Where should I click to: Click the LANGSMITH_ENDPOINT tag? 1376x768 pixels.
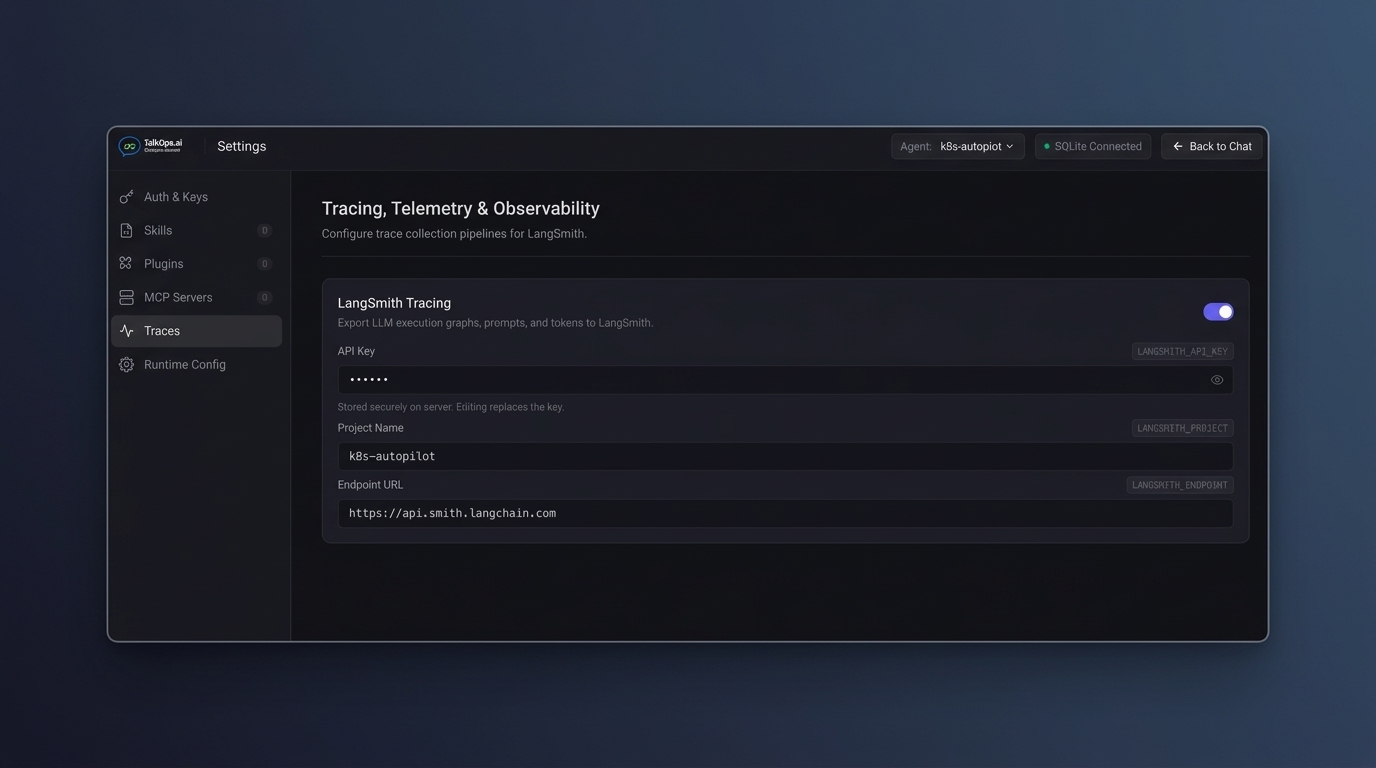click(1180, 485)
